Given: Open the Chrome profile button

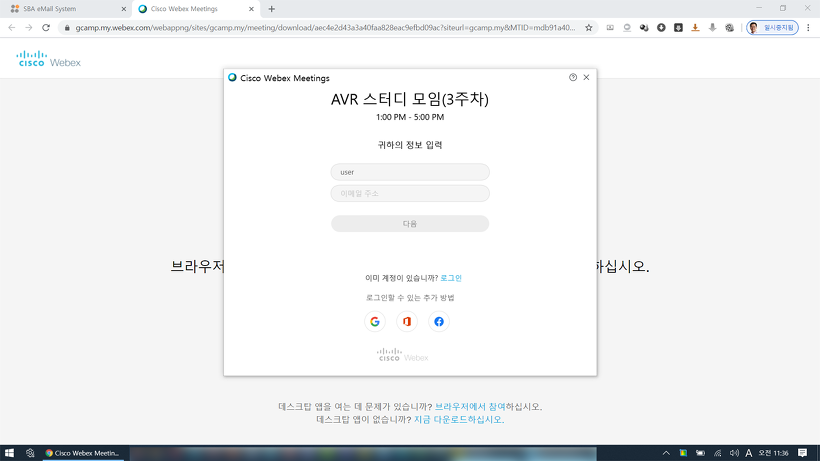Looking at the screenshot, I should pos(772,28).
